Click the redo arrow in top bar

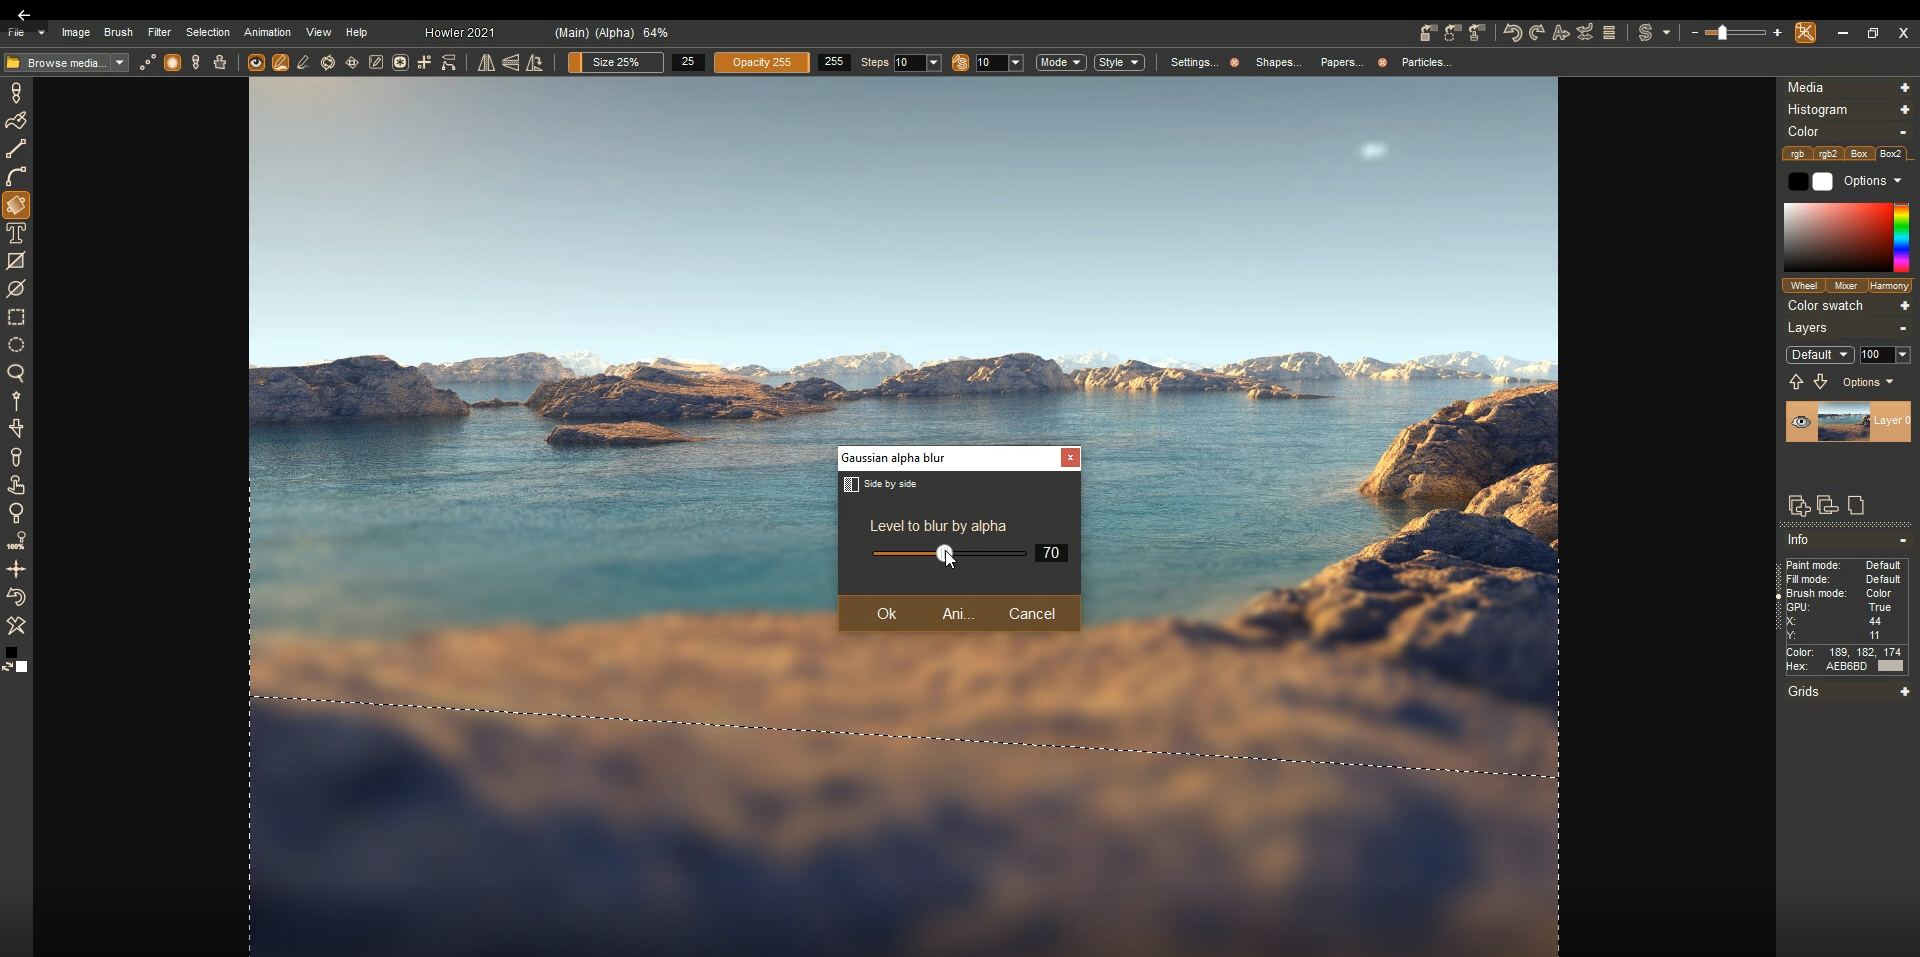tap(1537, 33)
